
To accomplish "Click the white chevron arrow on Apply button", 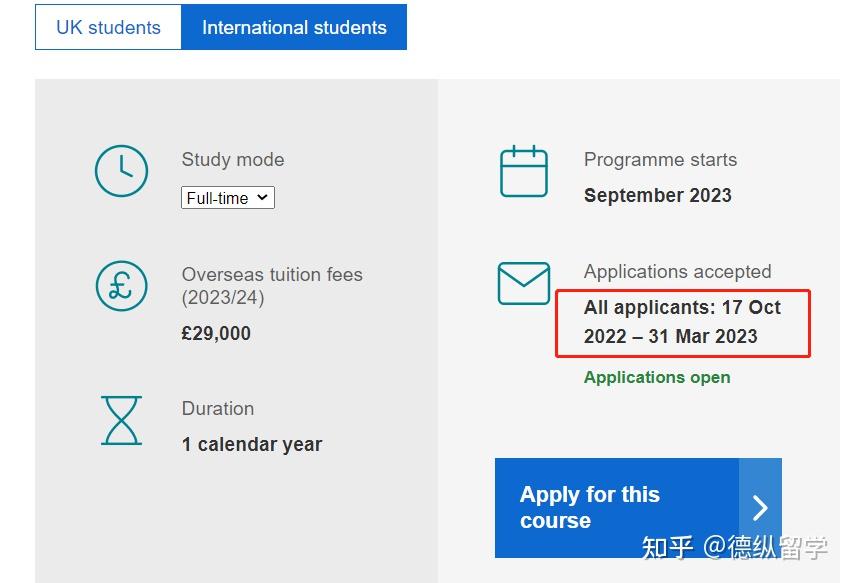I will pos(760,507).
